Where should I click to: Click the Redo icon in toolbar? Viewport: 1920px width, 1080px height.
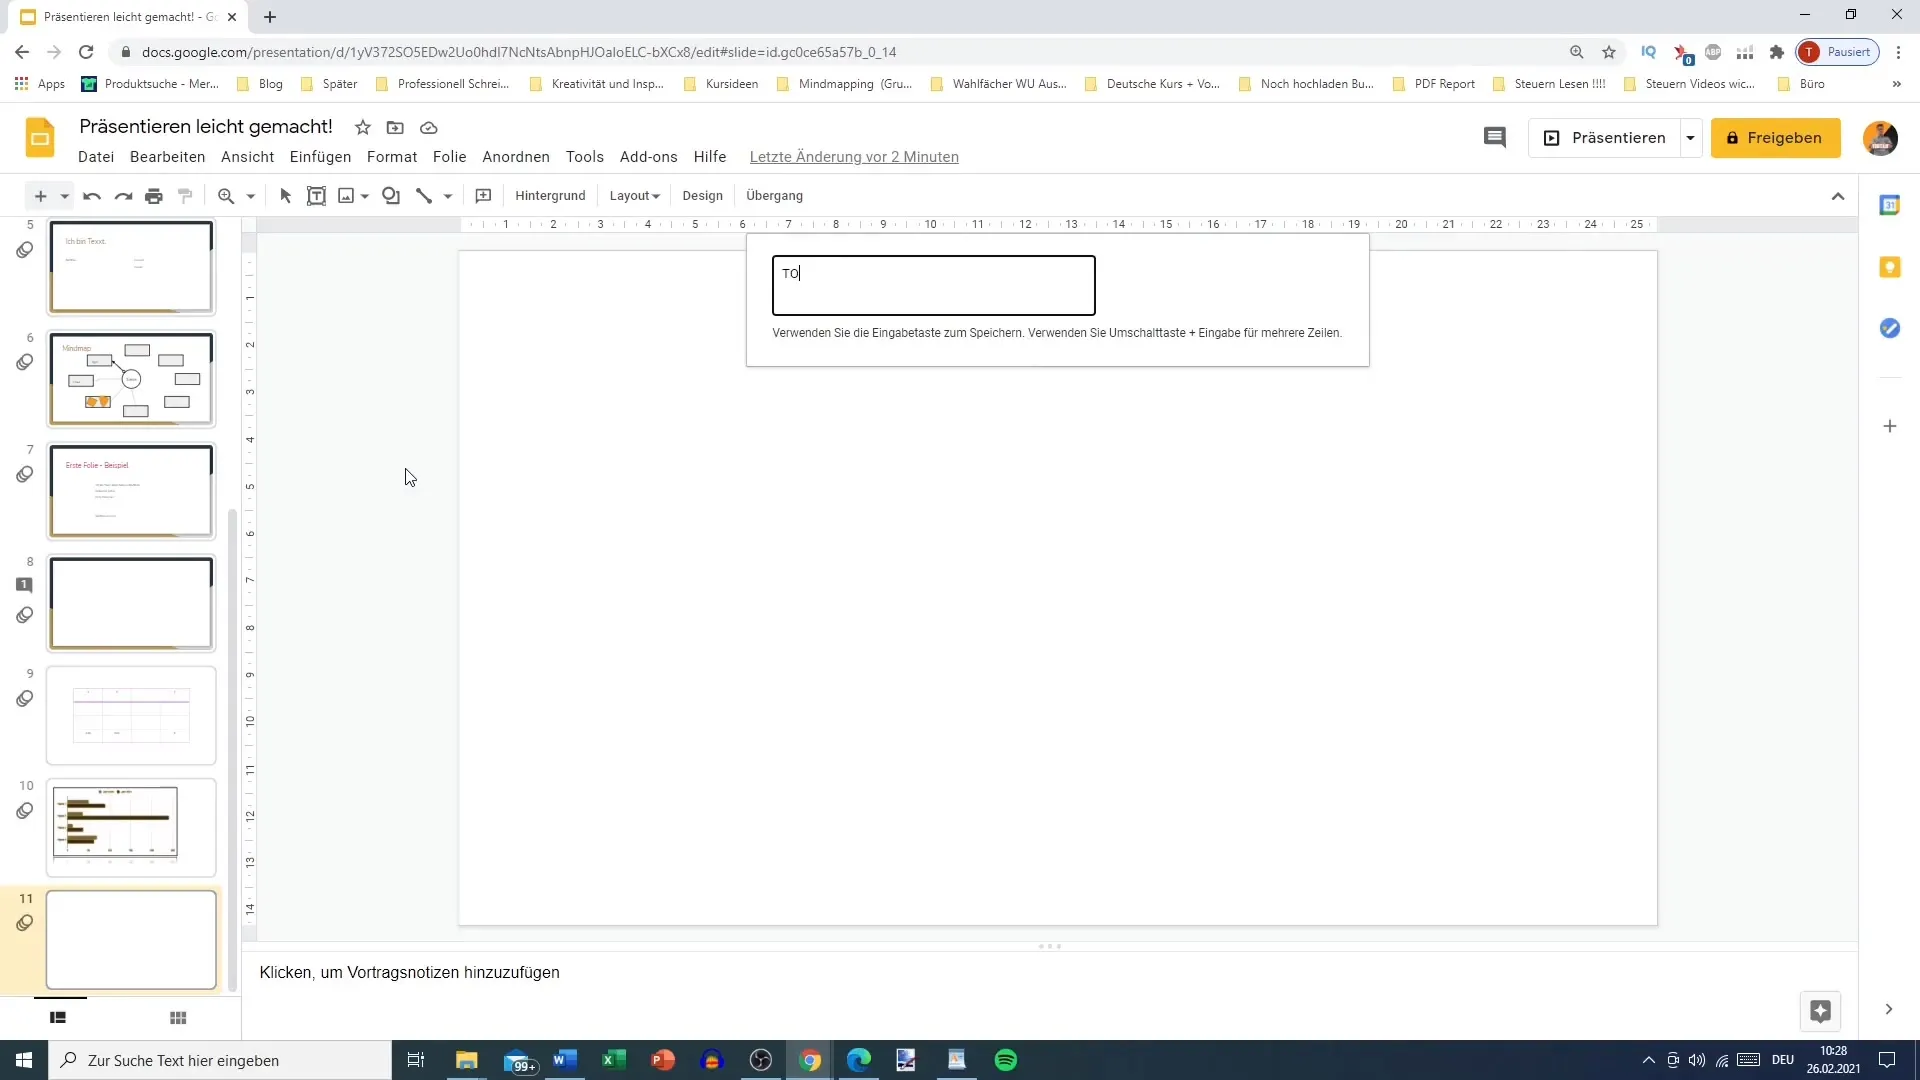123,195
